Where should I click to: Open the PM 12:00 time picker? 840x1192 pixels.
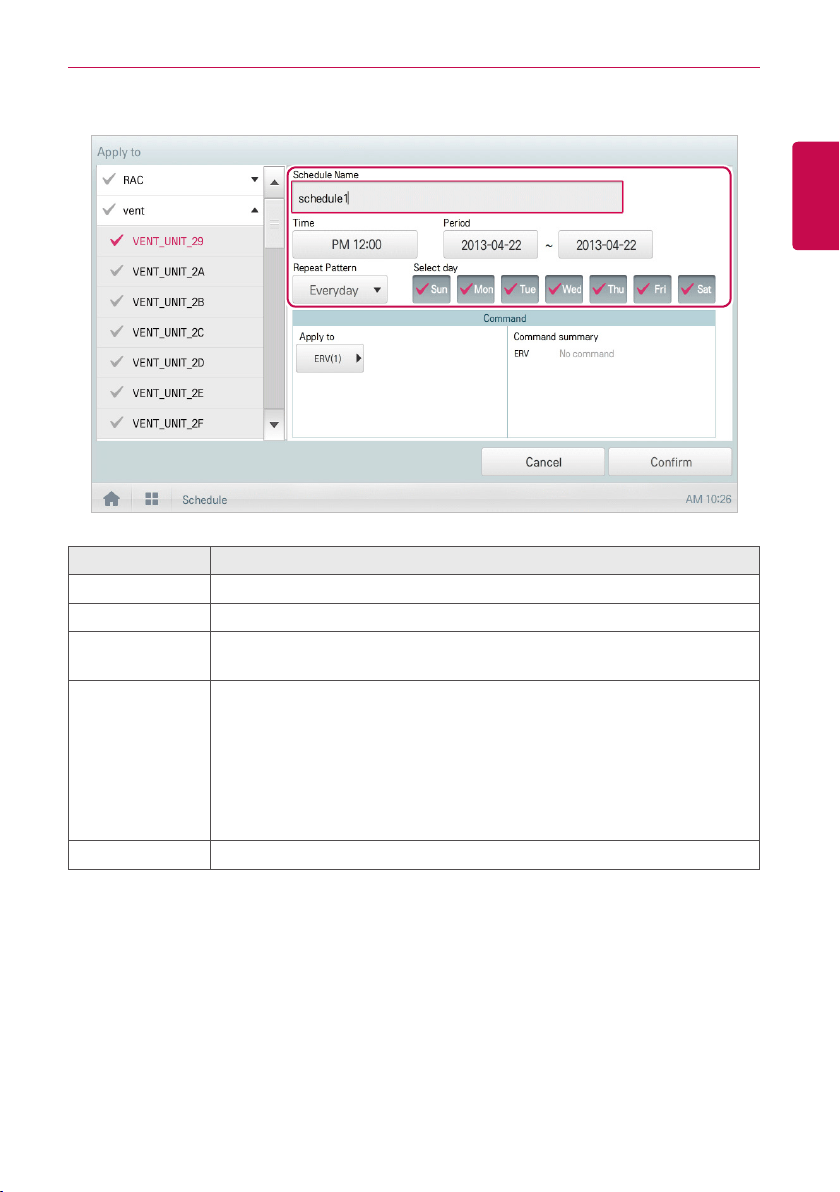[x=355, y=245]
